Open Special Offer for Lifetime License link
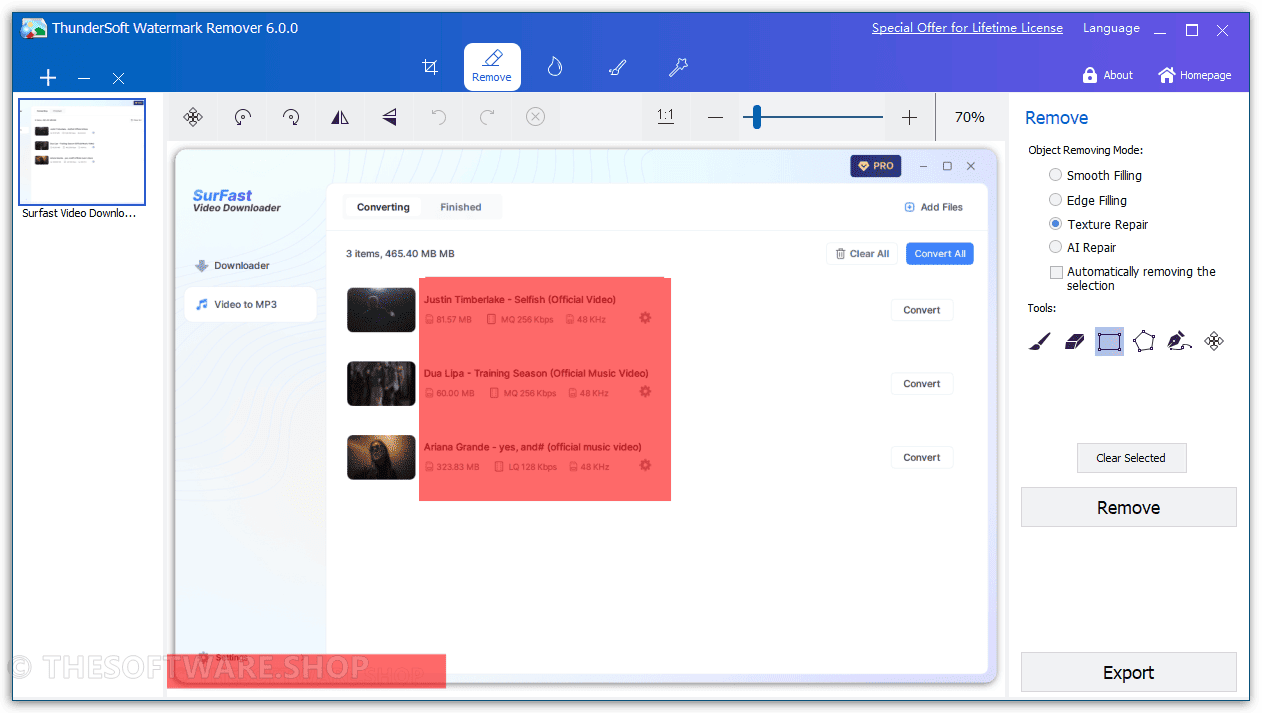 [967, 28]
